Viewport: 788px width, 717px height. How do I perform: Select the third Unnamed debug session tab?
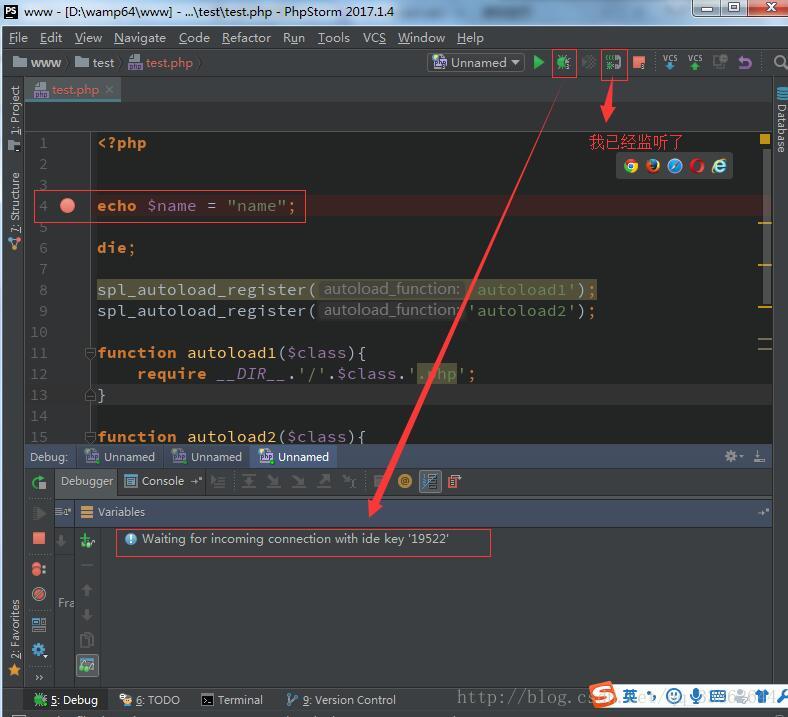294,457
